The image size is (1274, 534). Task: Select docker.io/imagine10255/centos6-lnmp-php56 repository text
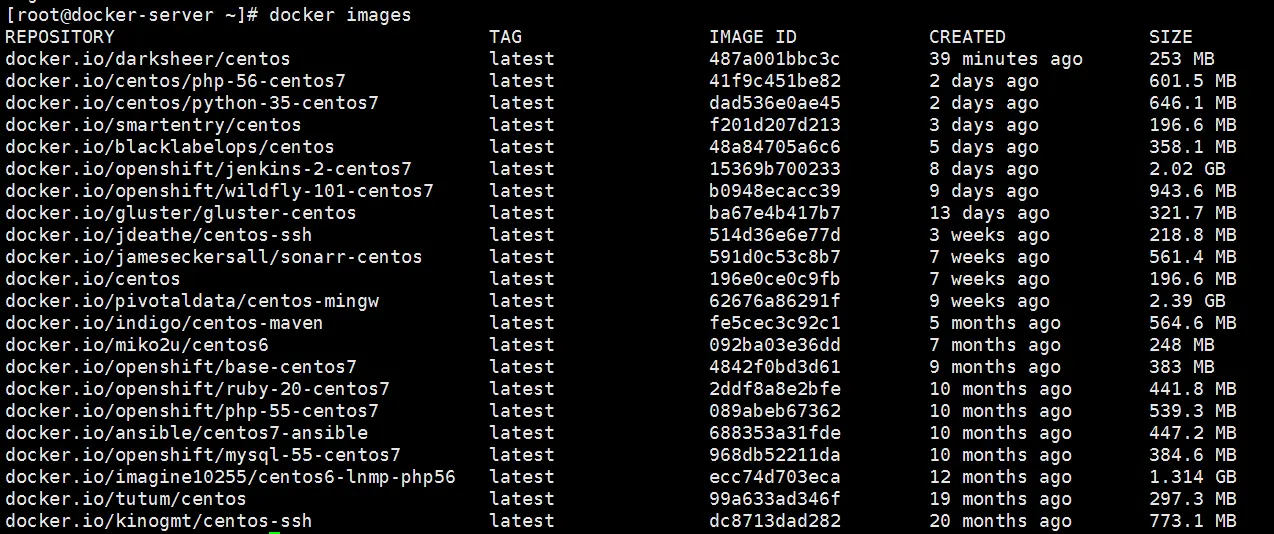pyautogui.click(x=230, y=477)
